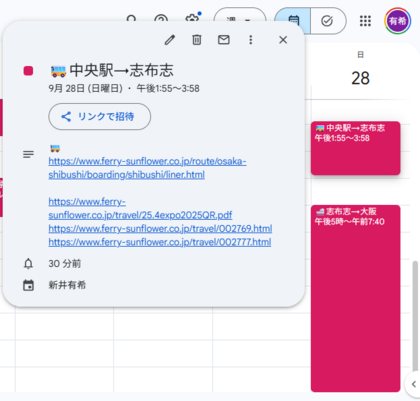This screenshot has height=401, width=420.
Task: Switch to the calendar view toggle
Action: pos(293,21)
